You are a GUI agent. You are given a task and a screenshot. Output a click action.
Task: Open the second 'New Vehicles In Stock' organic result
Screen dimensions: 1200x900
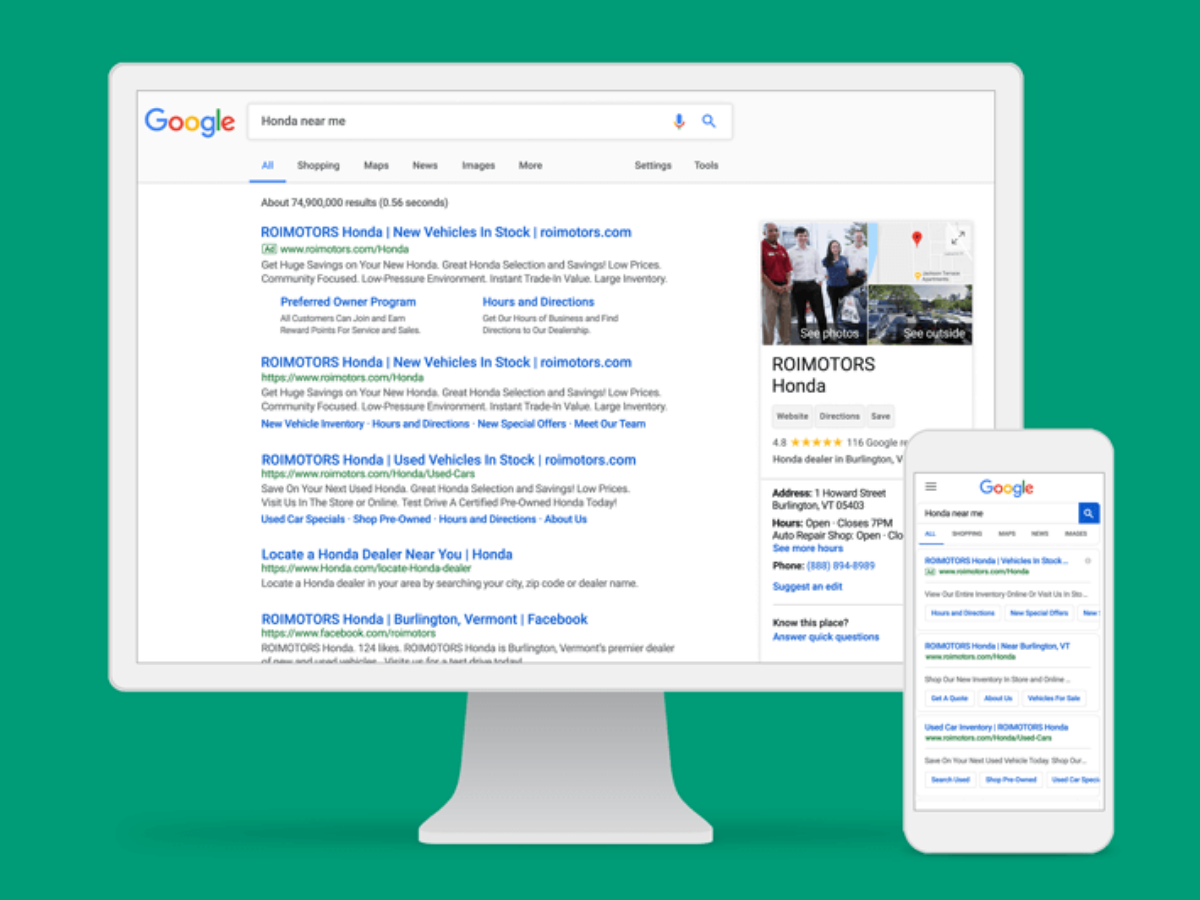tap(446, 362)
